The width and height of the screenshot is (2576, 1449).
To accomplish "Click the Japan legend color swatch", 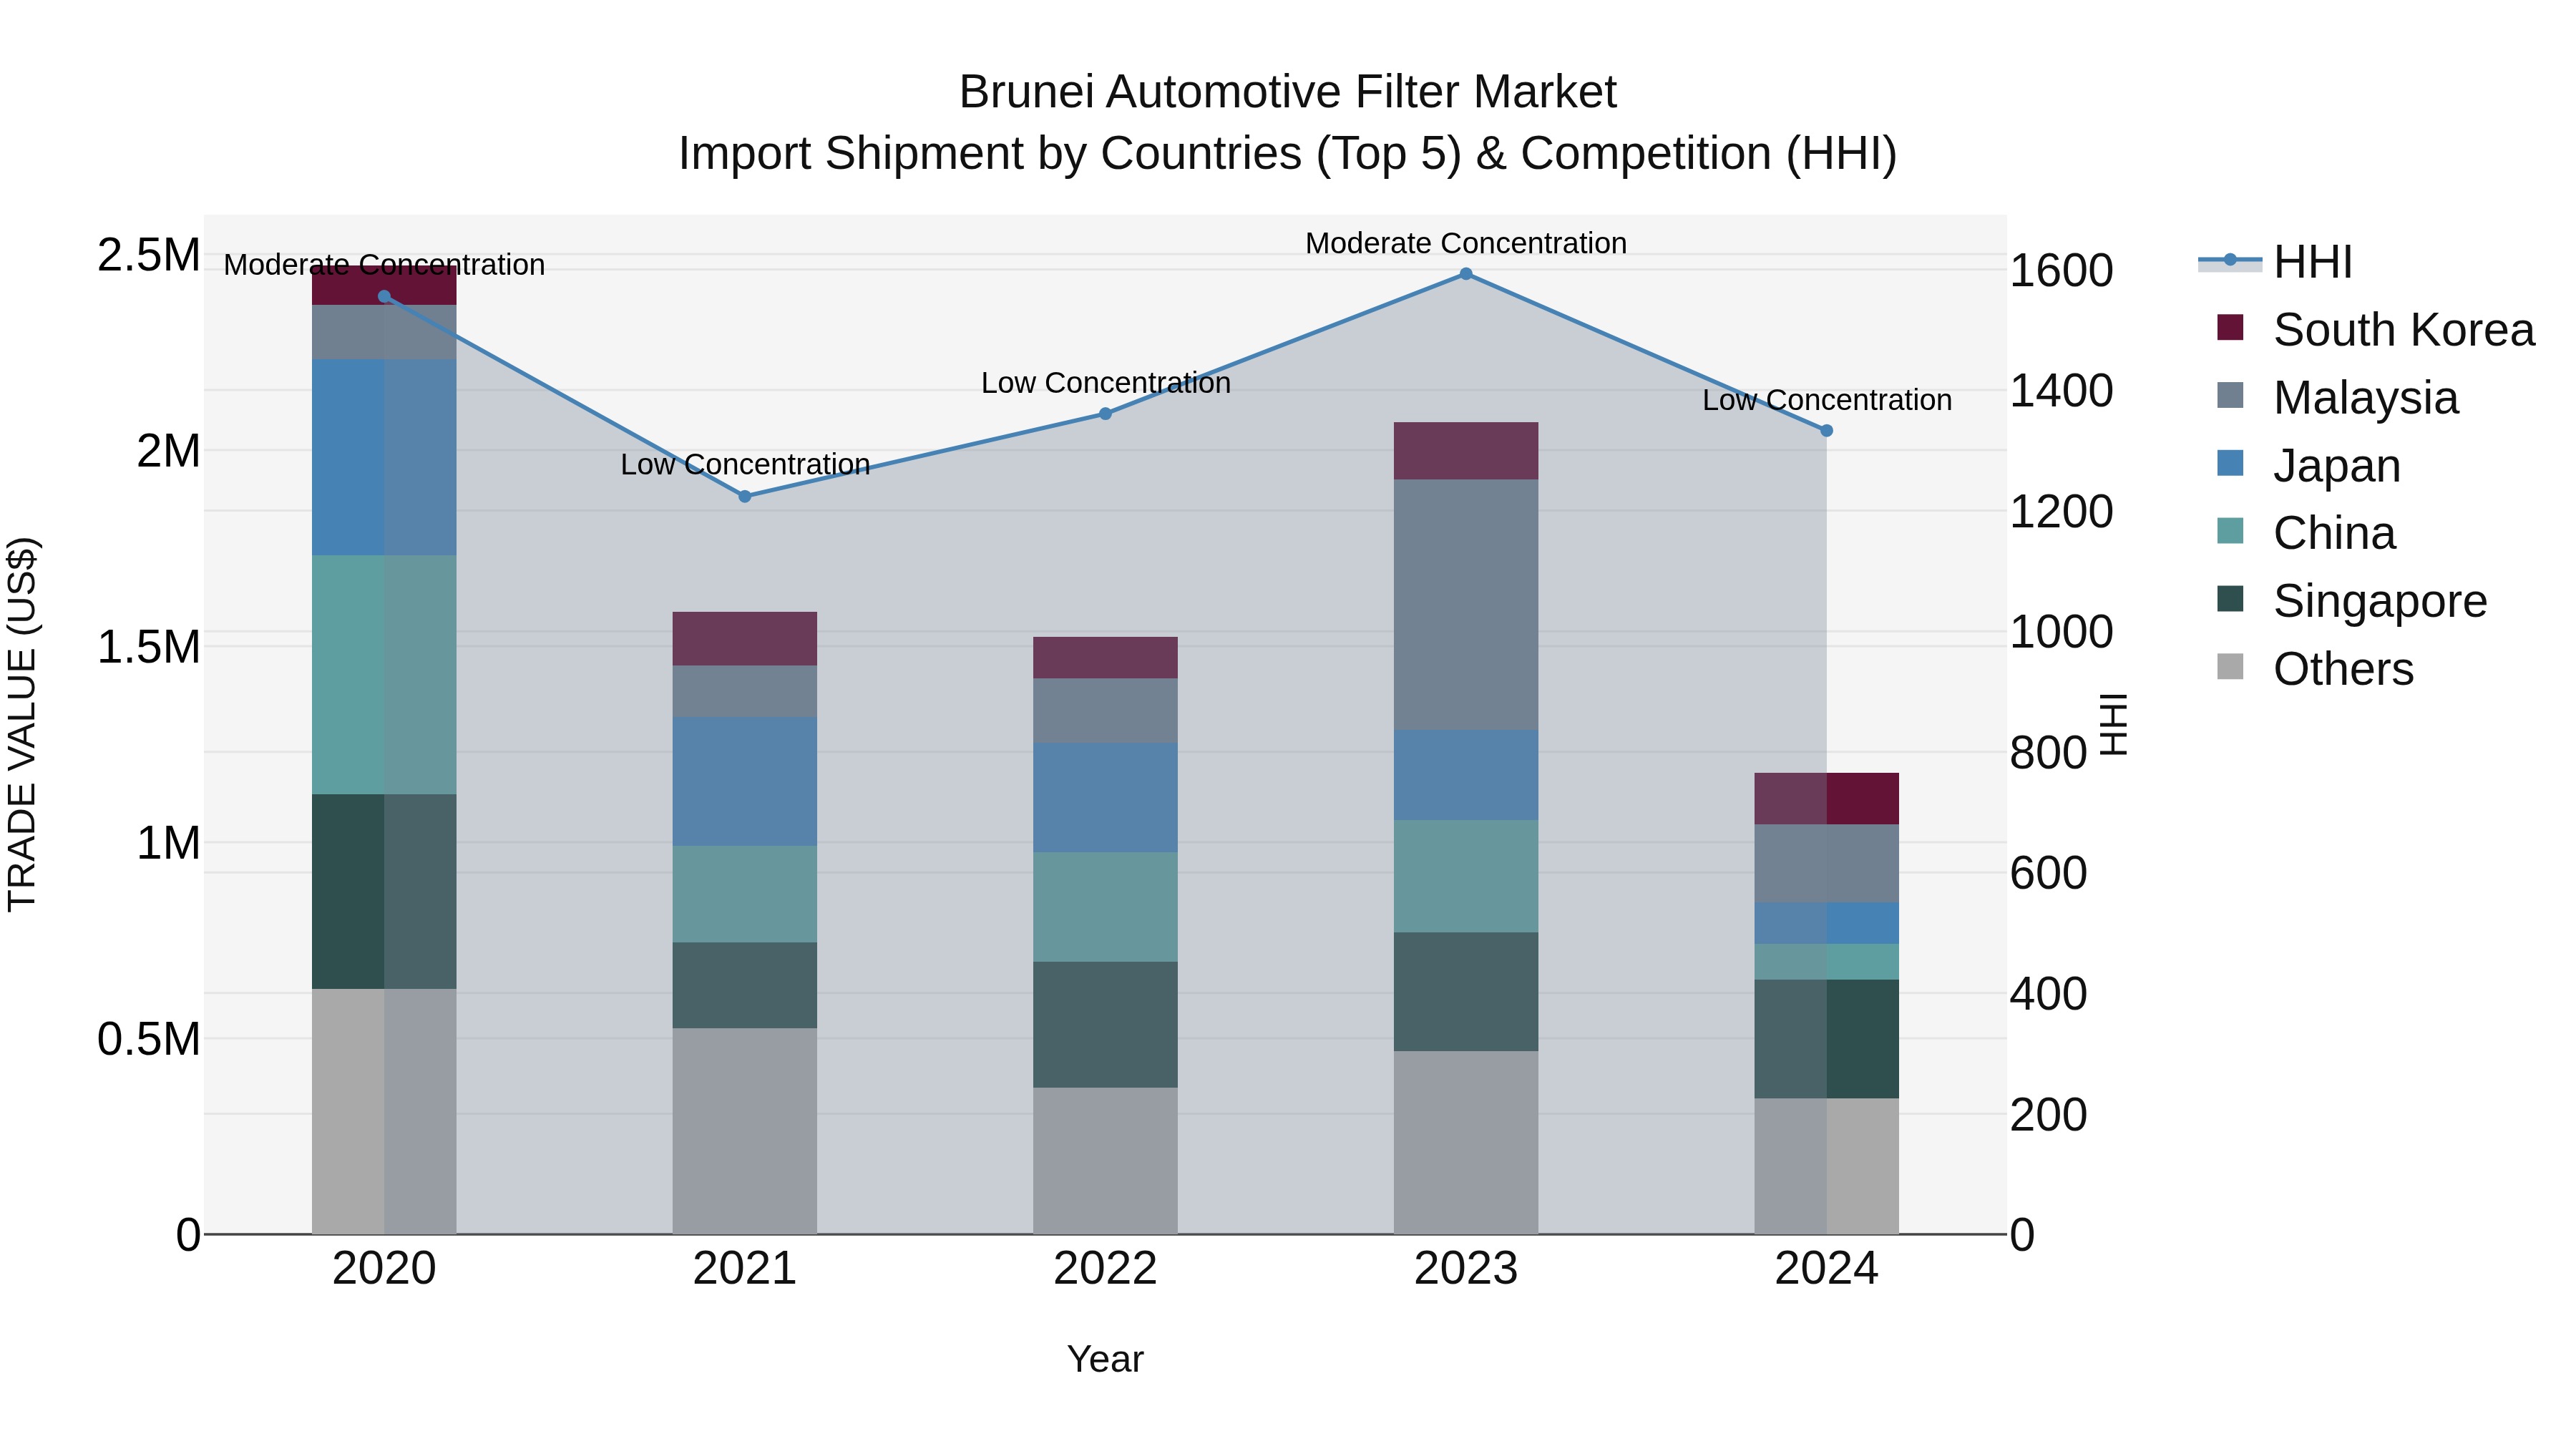I will point(2230,463).
